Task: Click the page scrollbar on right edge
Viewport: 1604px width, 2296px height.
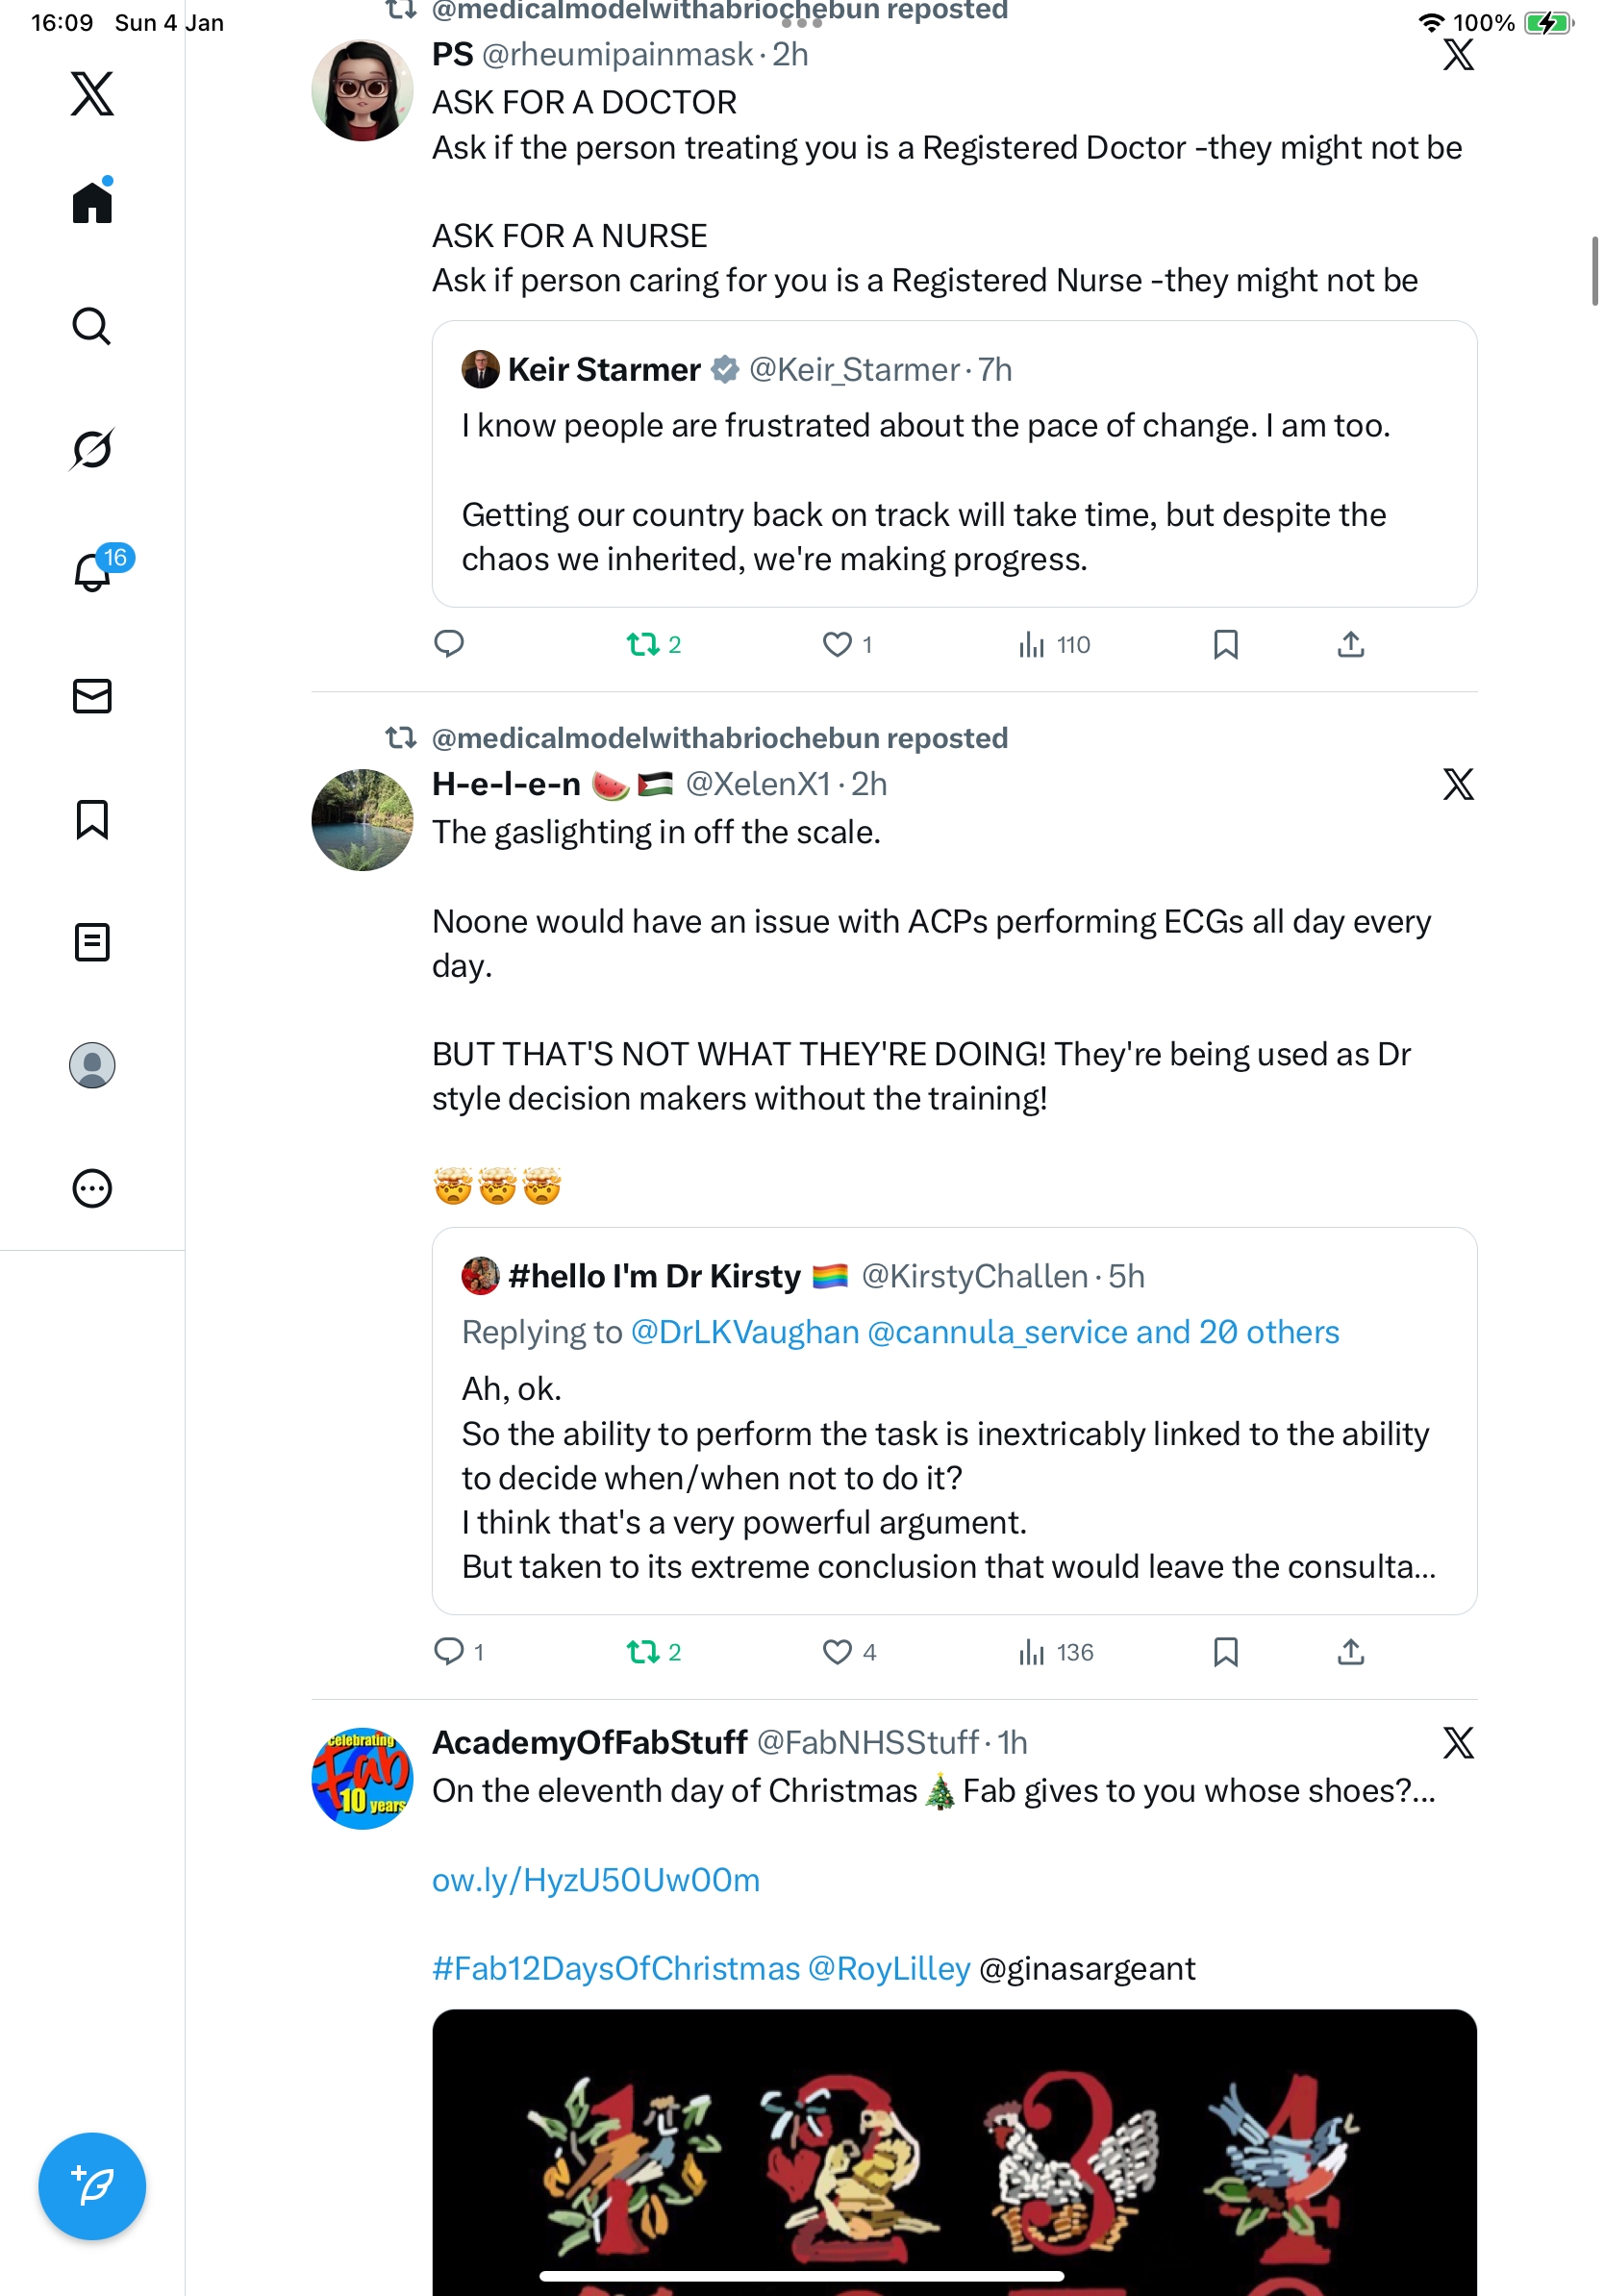Action: point(1594,271)
